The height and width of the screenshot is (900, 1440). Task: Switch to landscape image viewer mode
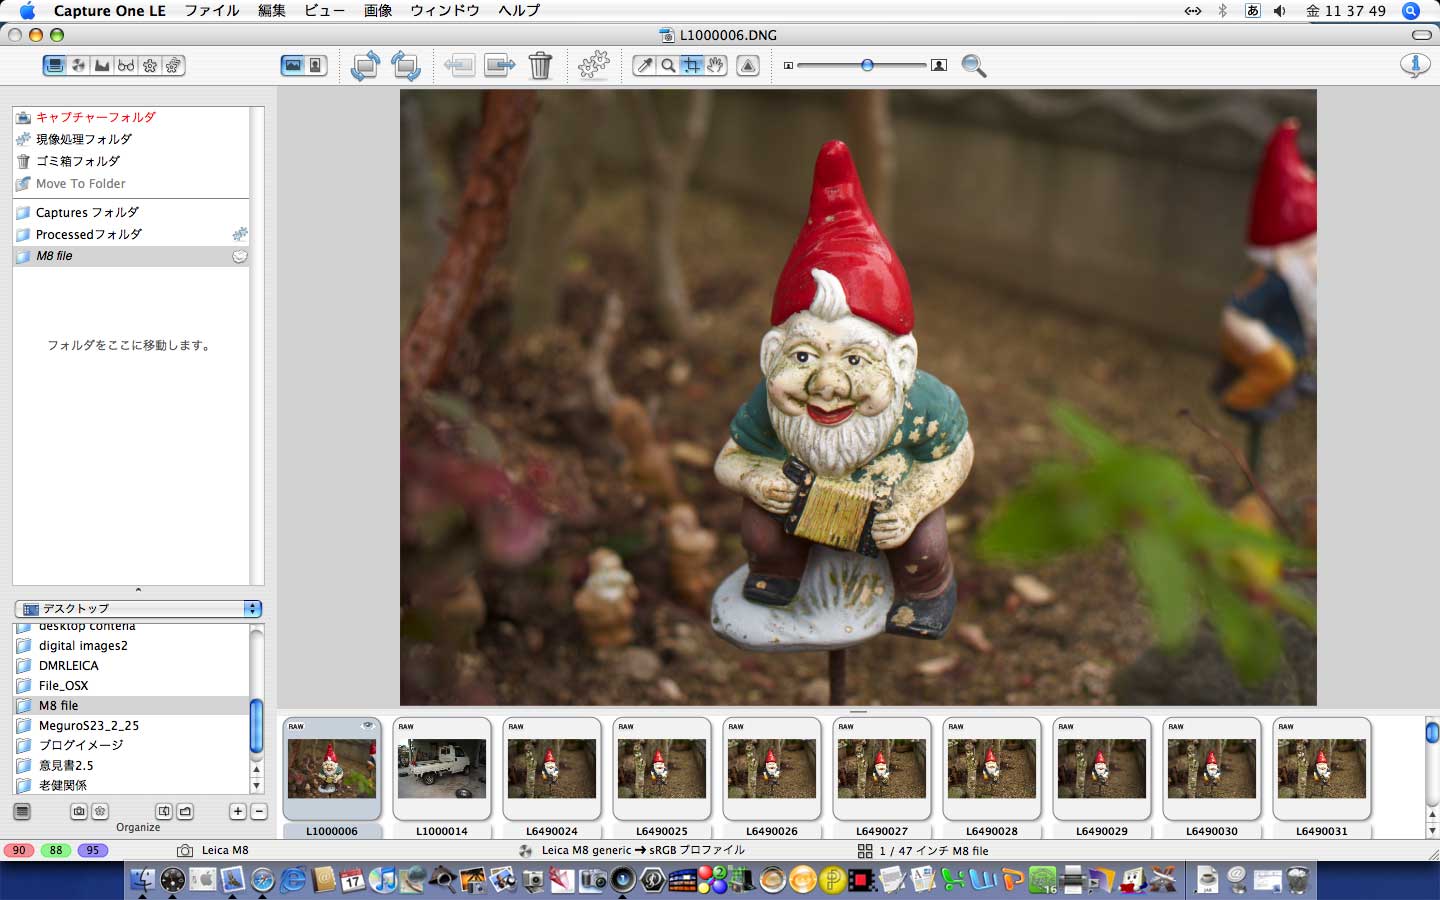(293, 65)
